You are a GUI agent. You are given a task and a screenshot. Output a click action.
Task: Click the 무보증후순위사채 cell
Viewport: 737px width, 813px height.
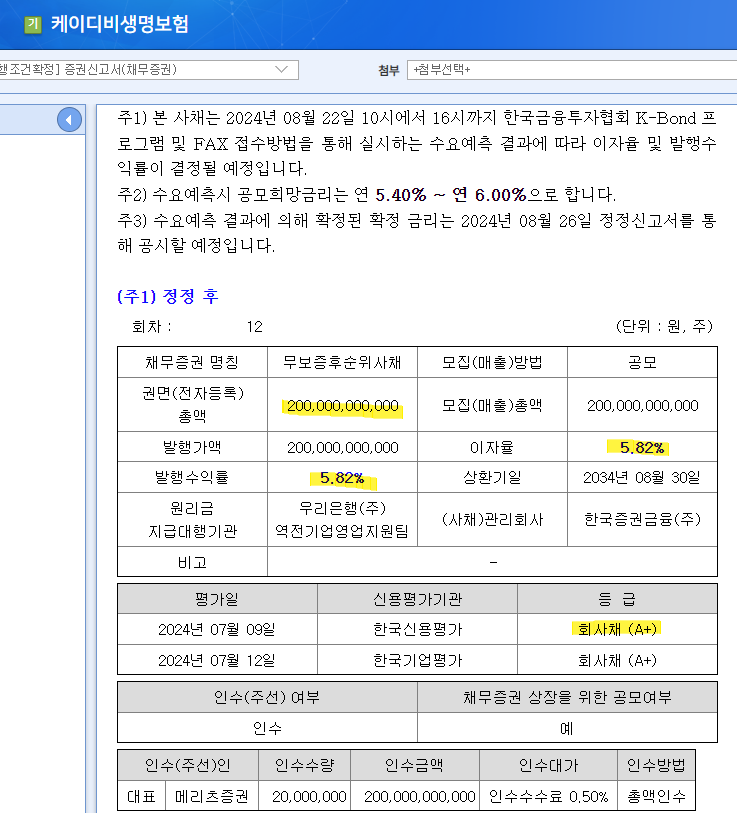pyautogui.click(x=342, y=362)
